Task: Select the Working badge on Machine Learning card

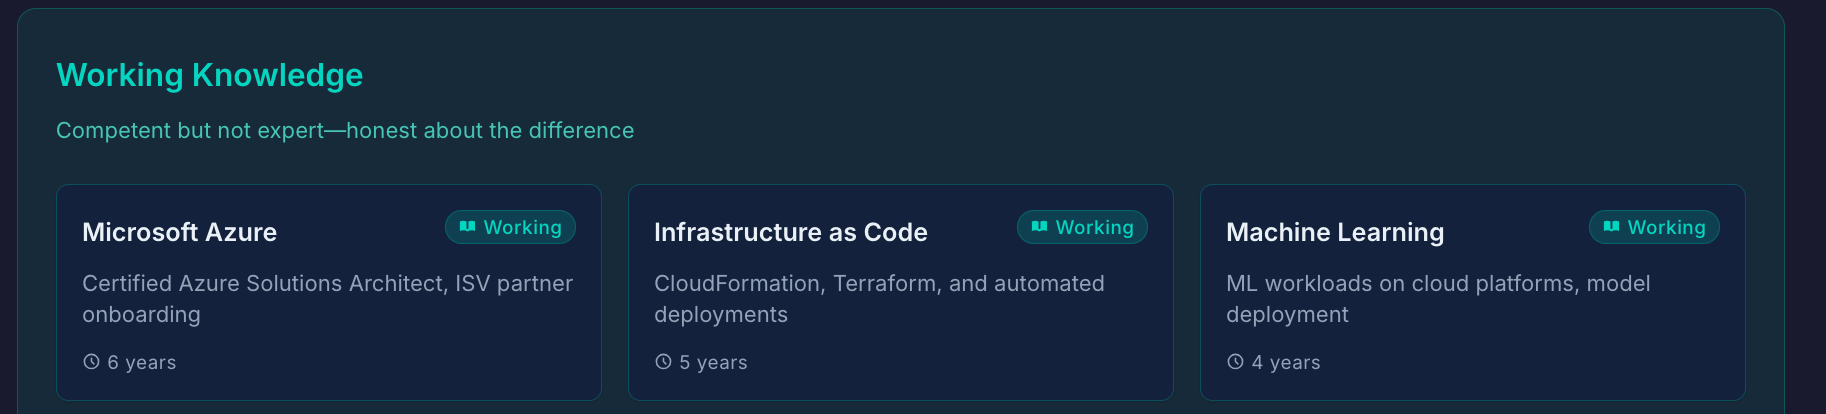Action: 1654,227
